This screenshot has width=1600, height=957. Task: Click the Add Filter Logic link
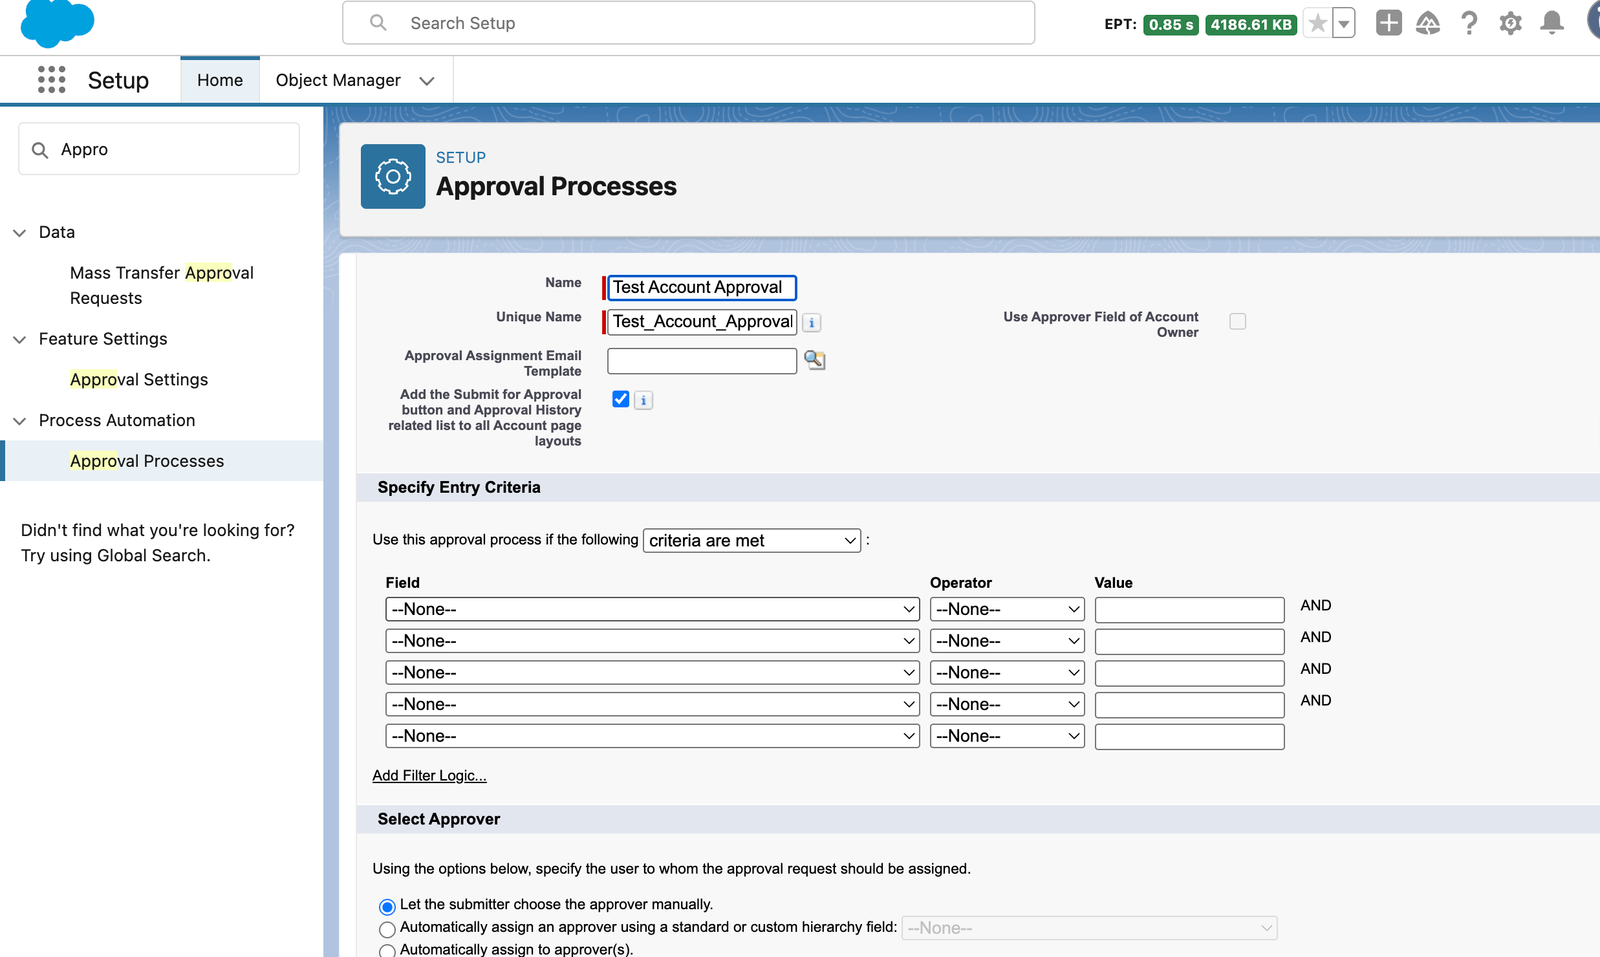[x=429, y=776]
